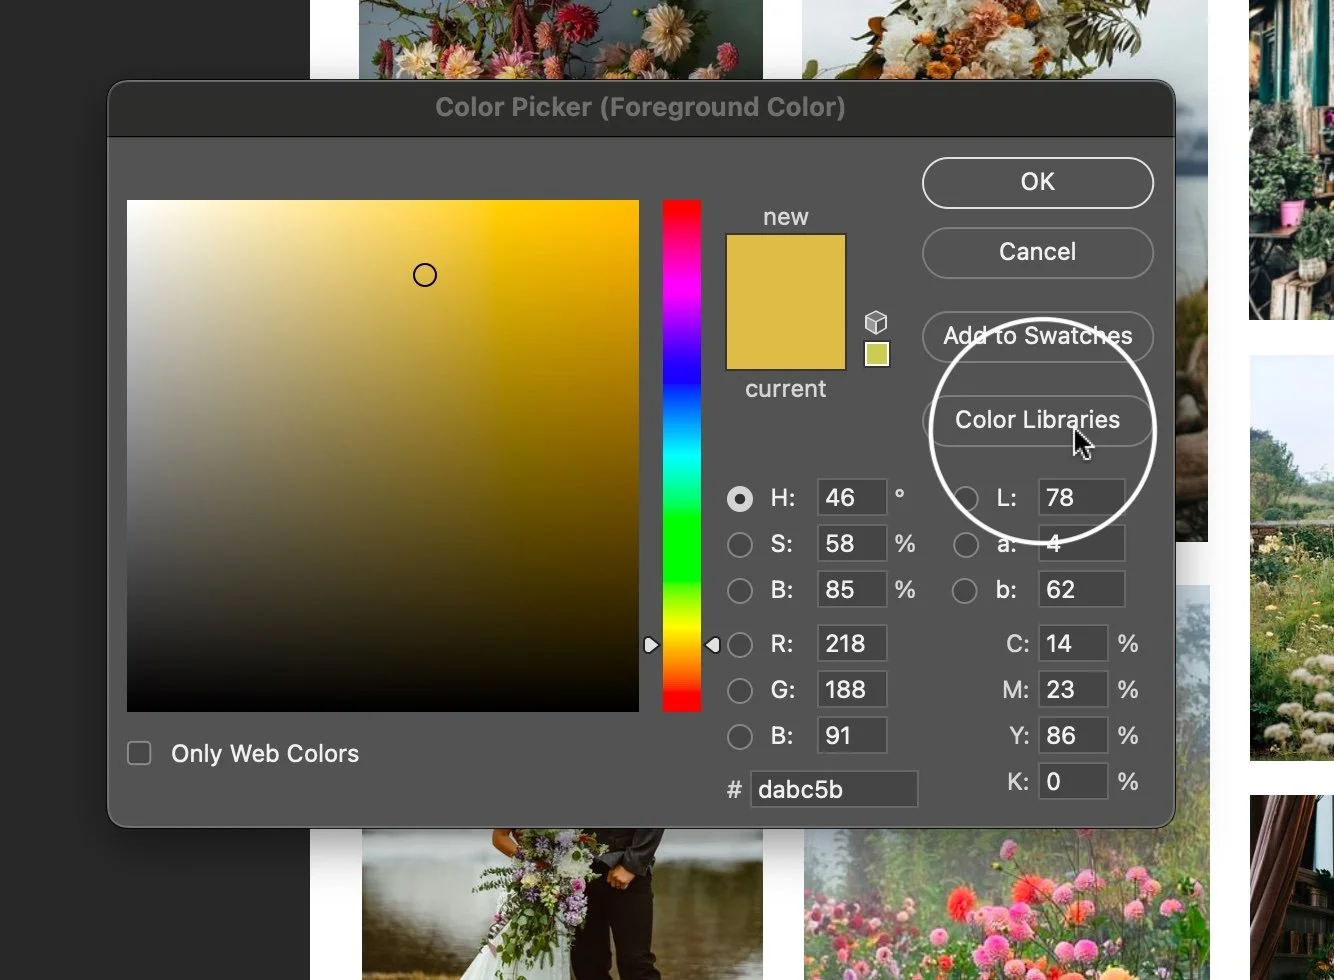Click the L field showing 78
Viewport: 1334px width, 980px height.
[1081, 497]
